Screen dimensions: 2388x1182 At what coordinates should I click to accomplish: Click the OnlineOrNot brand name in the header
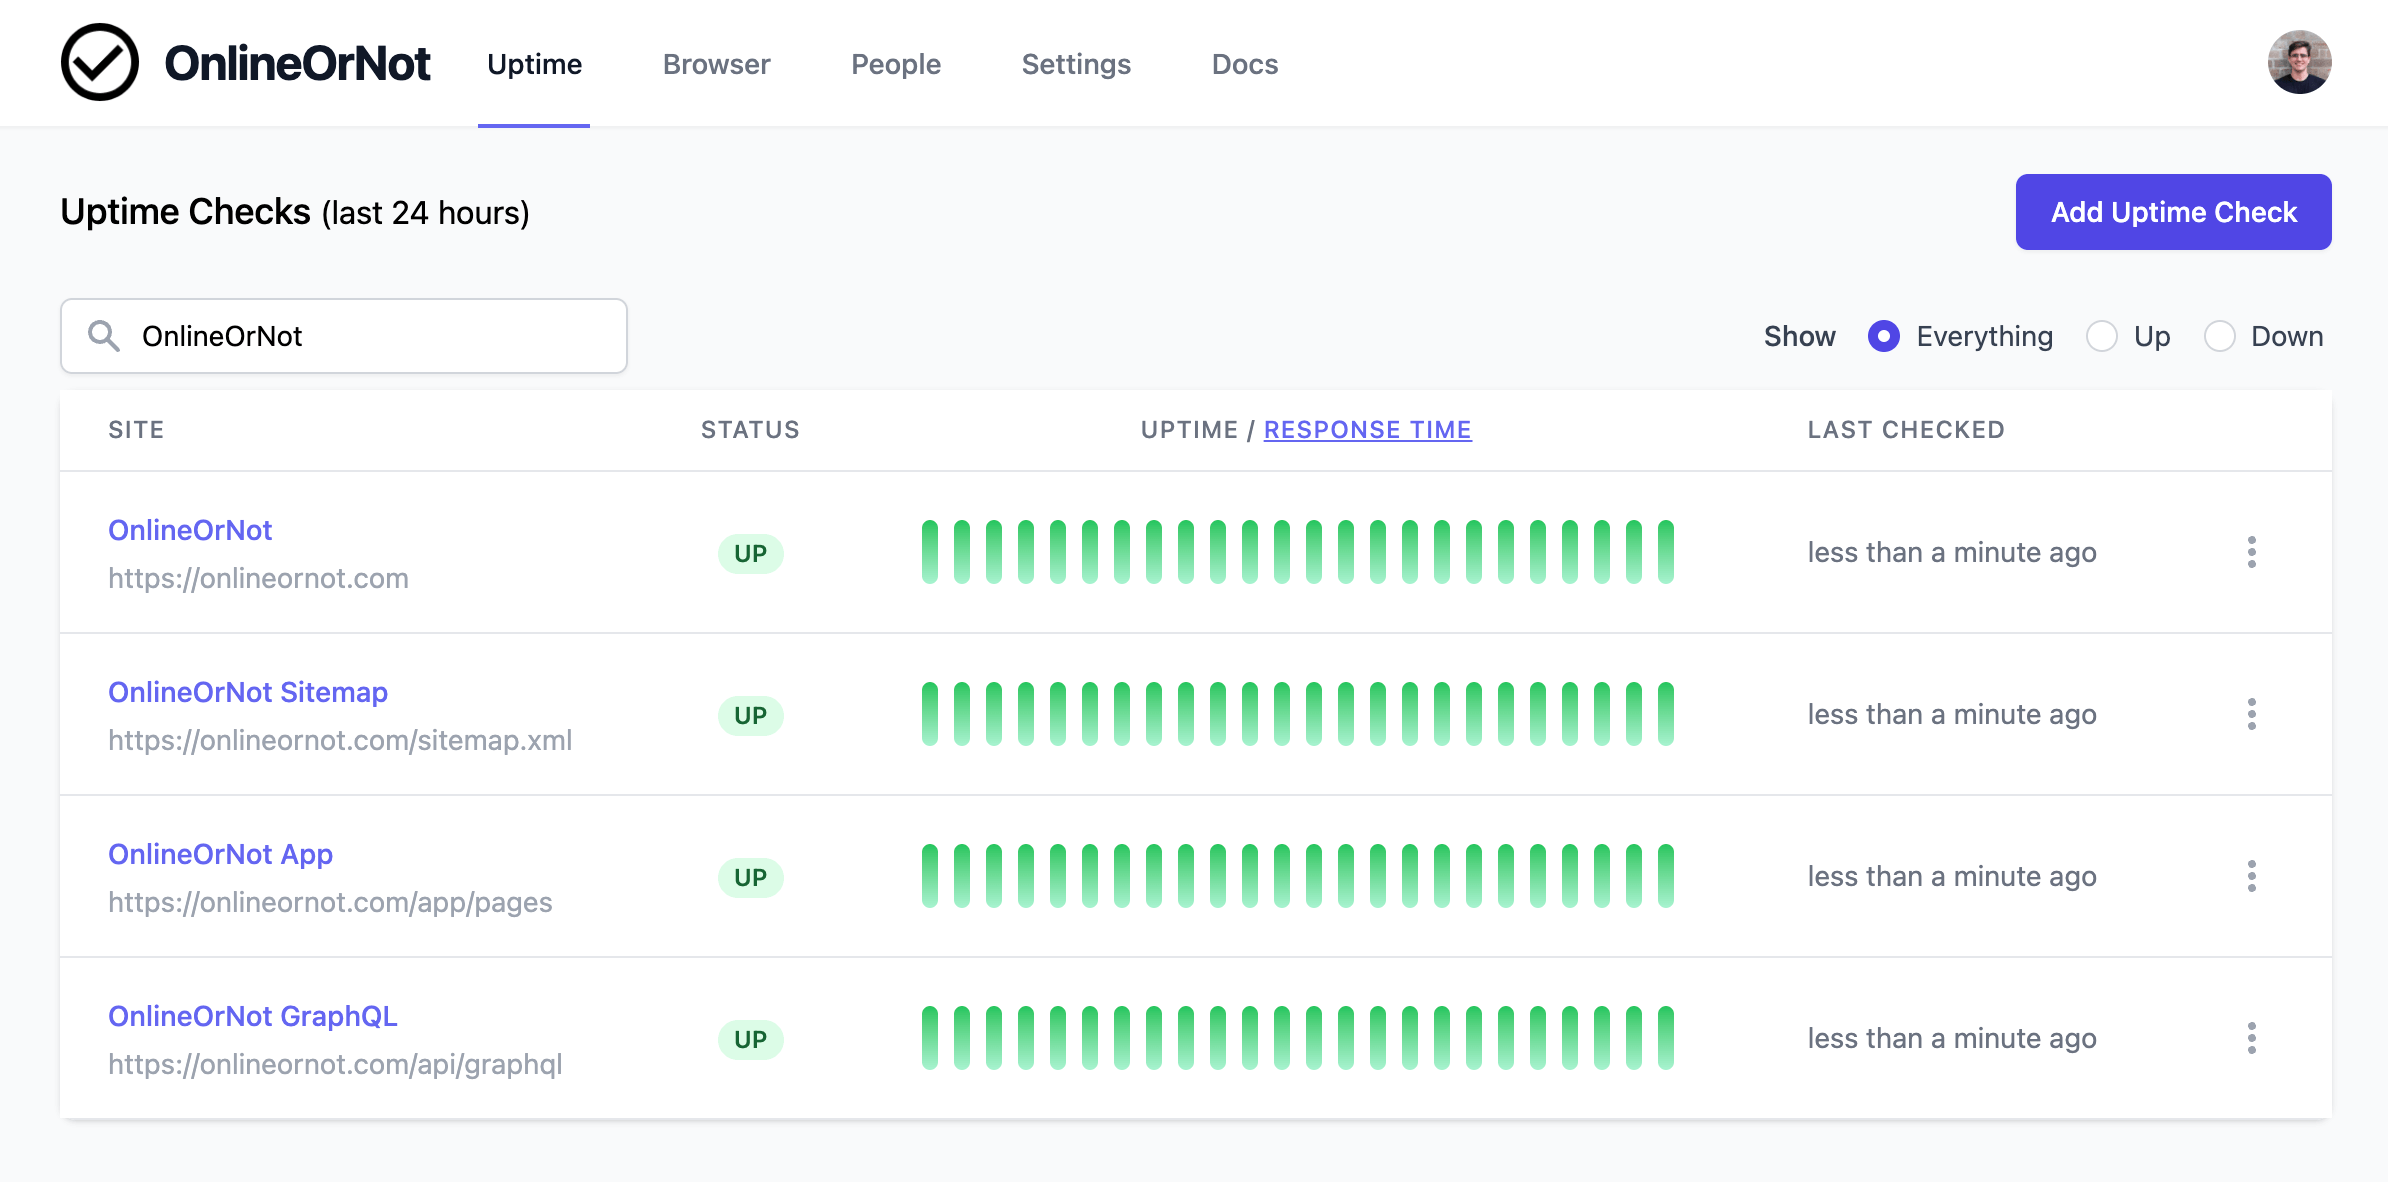(297, 63)
